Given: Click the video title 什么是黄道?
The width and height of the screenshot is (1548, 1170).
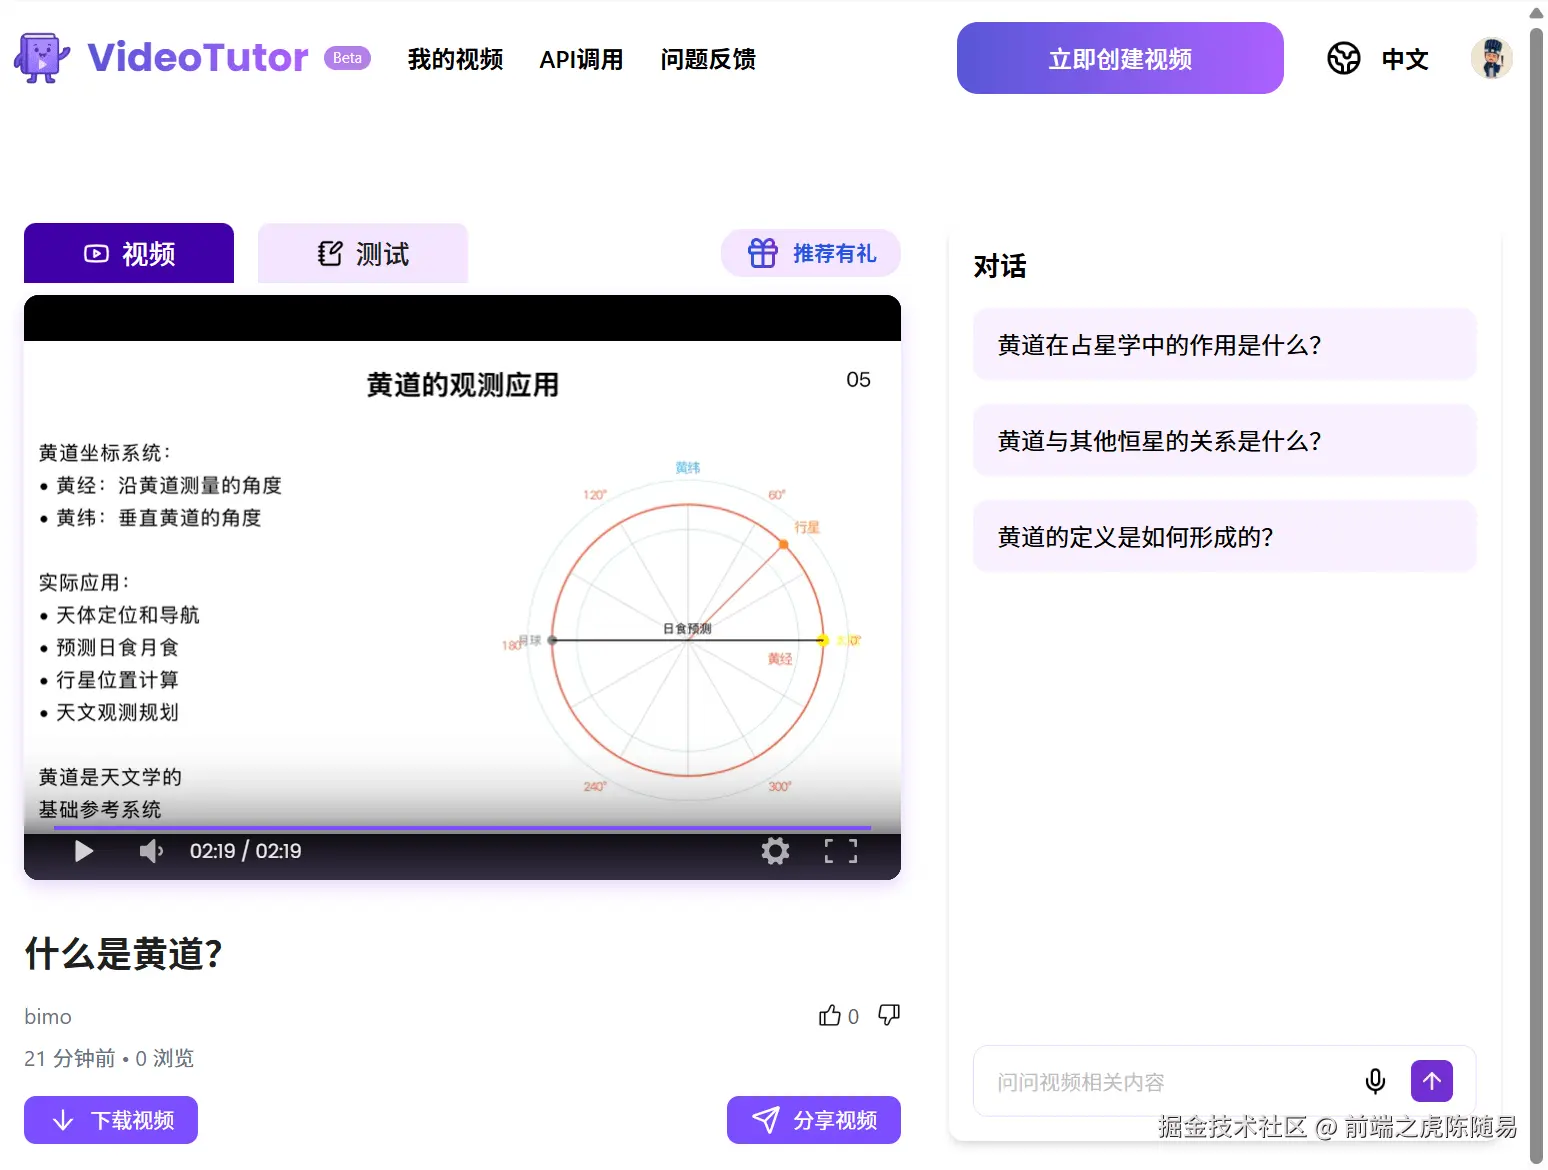Looking at the screenshot, I should click(x=123, y=954).
